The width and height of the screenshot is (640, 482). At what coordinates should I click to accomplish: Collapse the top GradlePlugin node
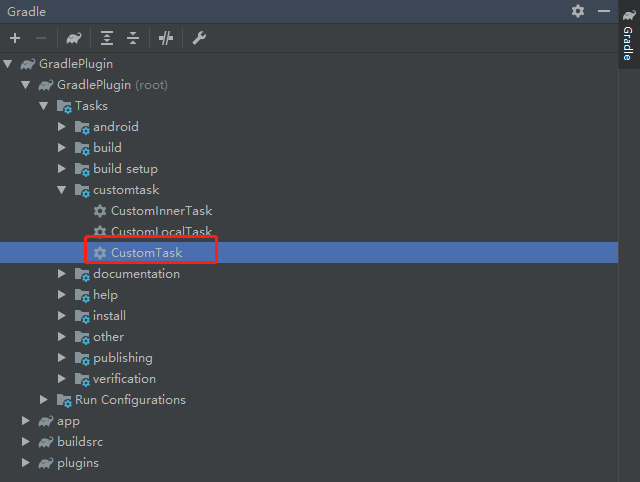pyautogui.click(x=8, y=64)
